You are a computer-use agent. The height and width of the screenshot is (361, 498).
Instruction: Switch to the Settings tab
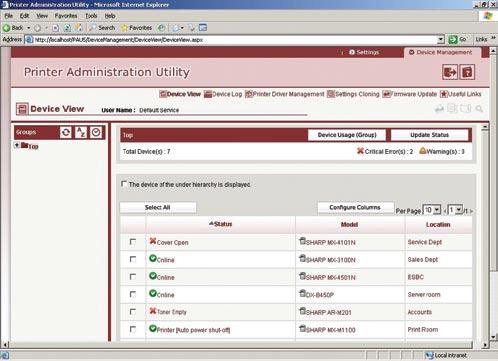364,52
